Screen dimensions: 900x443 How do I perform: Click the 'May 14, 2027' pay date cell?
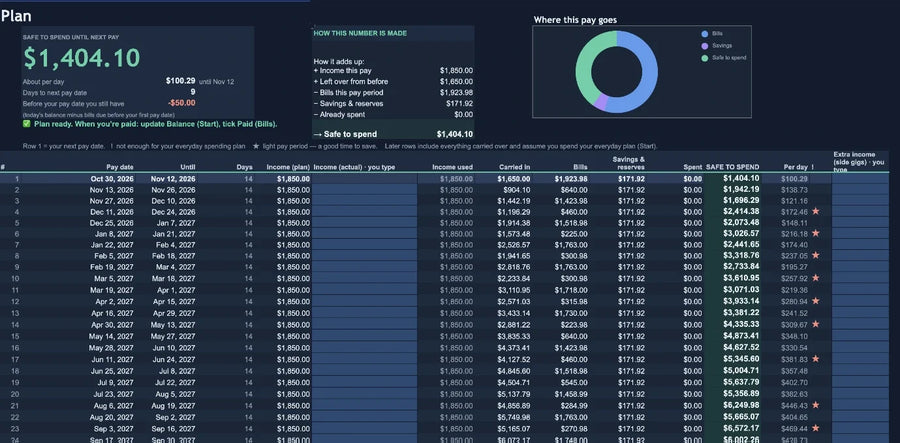point(111,336)
